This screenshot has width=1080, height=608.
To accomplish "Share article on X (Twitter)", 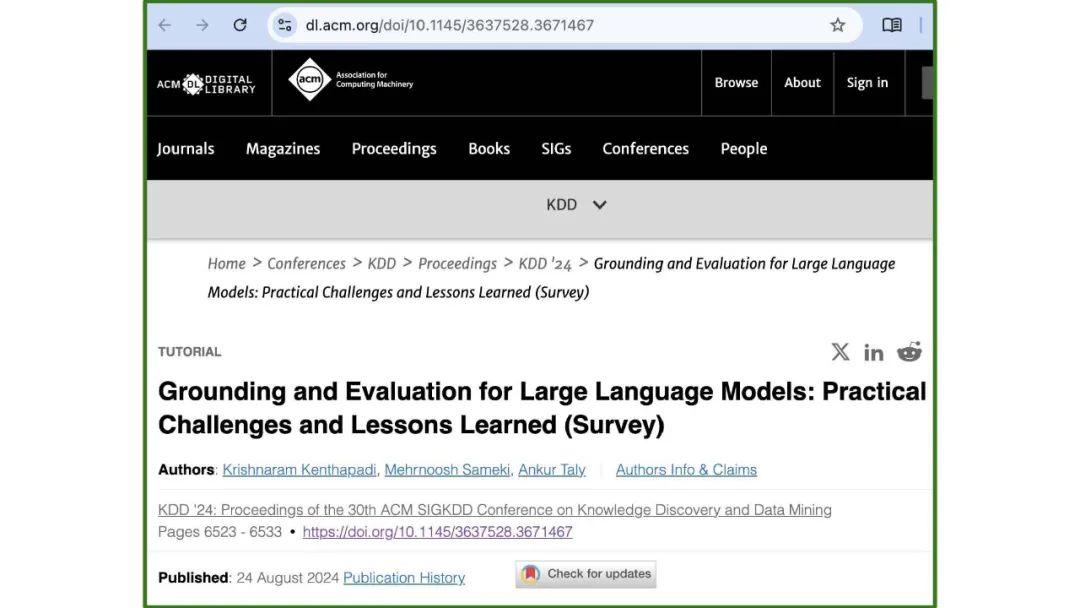I will click(x=840, y=352).
